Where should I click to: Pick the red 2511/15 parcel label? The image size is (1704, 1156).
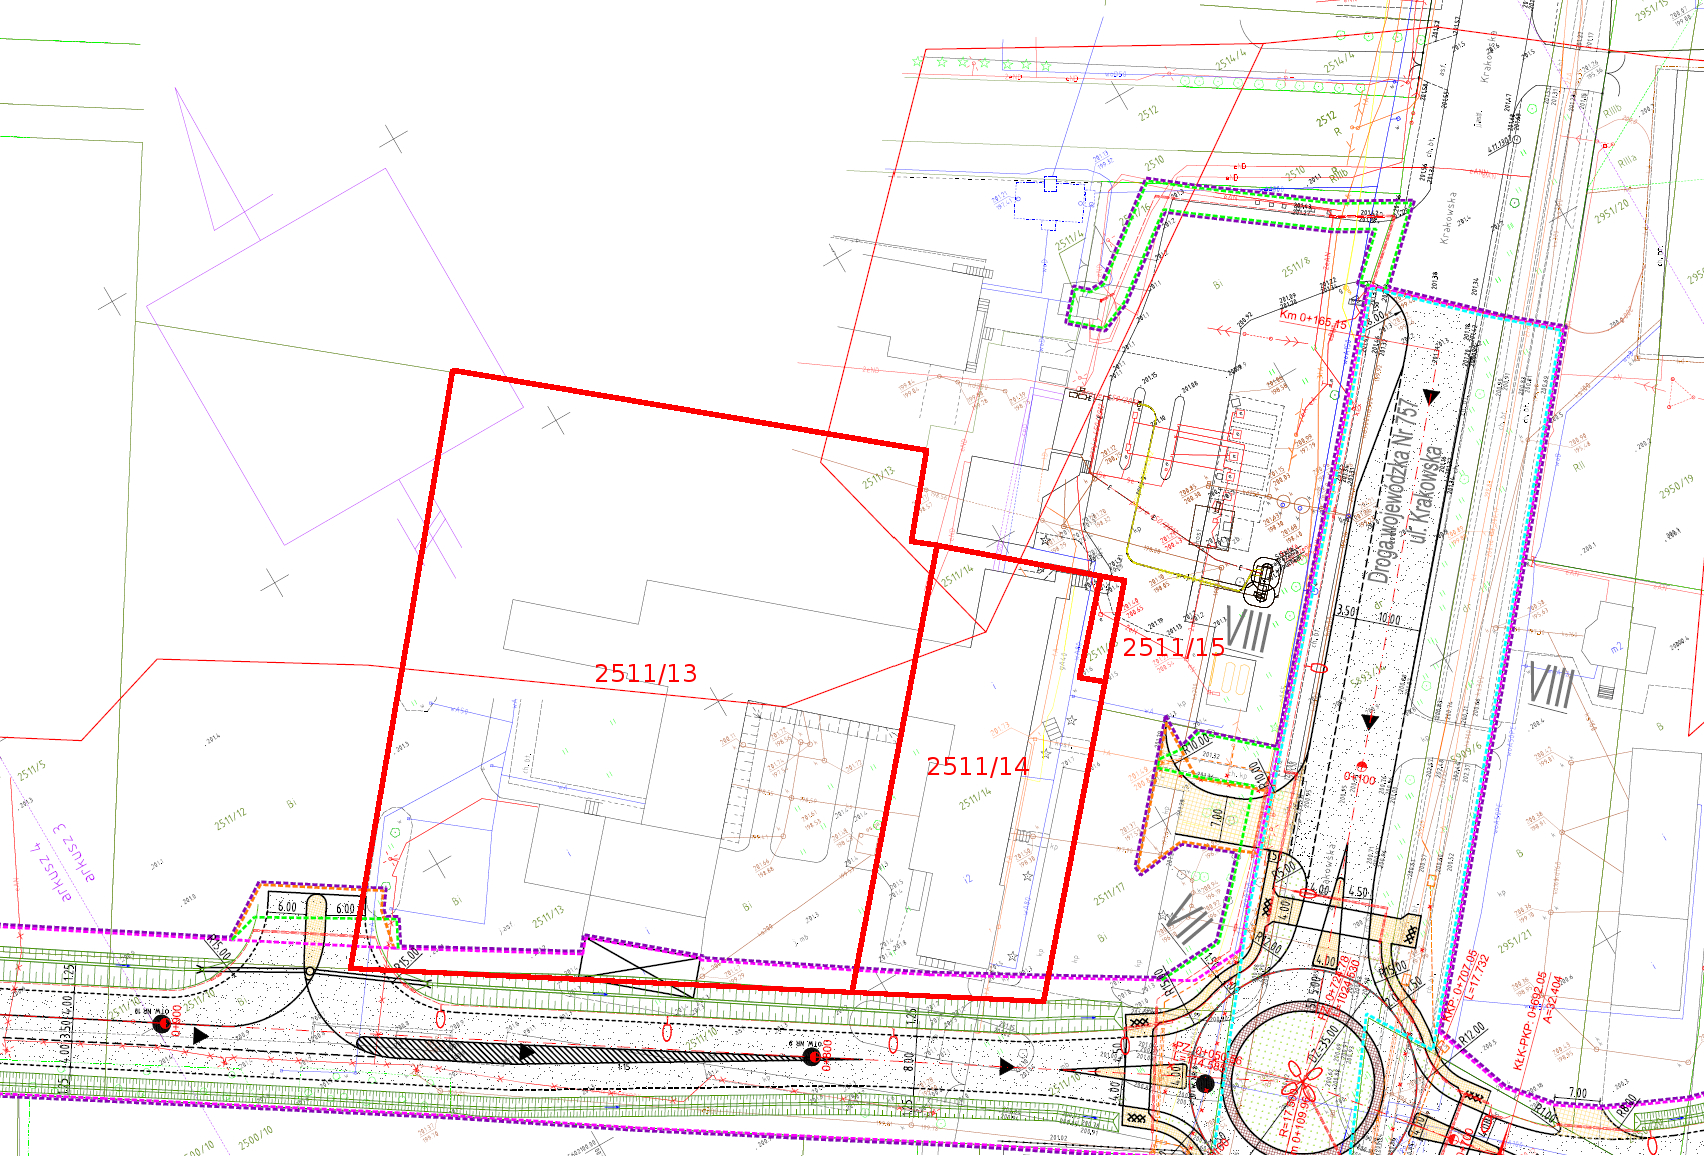[x=1173, y=648]
